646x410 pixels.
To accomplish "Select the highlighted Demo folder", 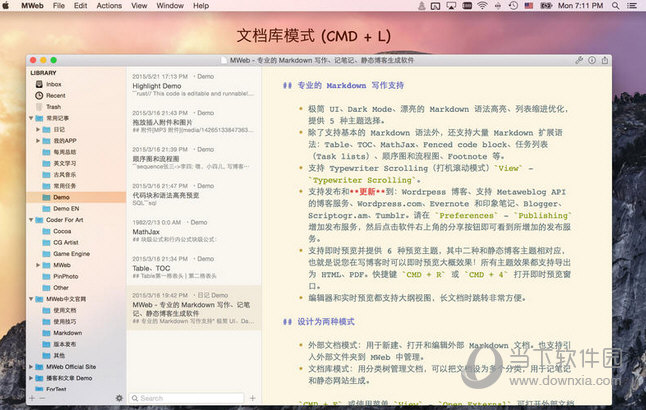I will point(61,197).
